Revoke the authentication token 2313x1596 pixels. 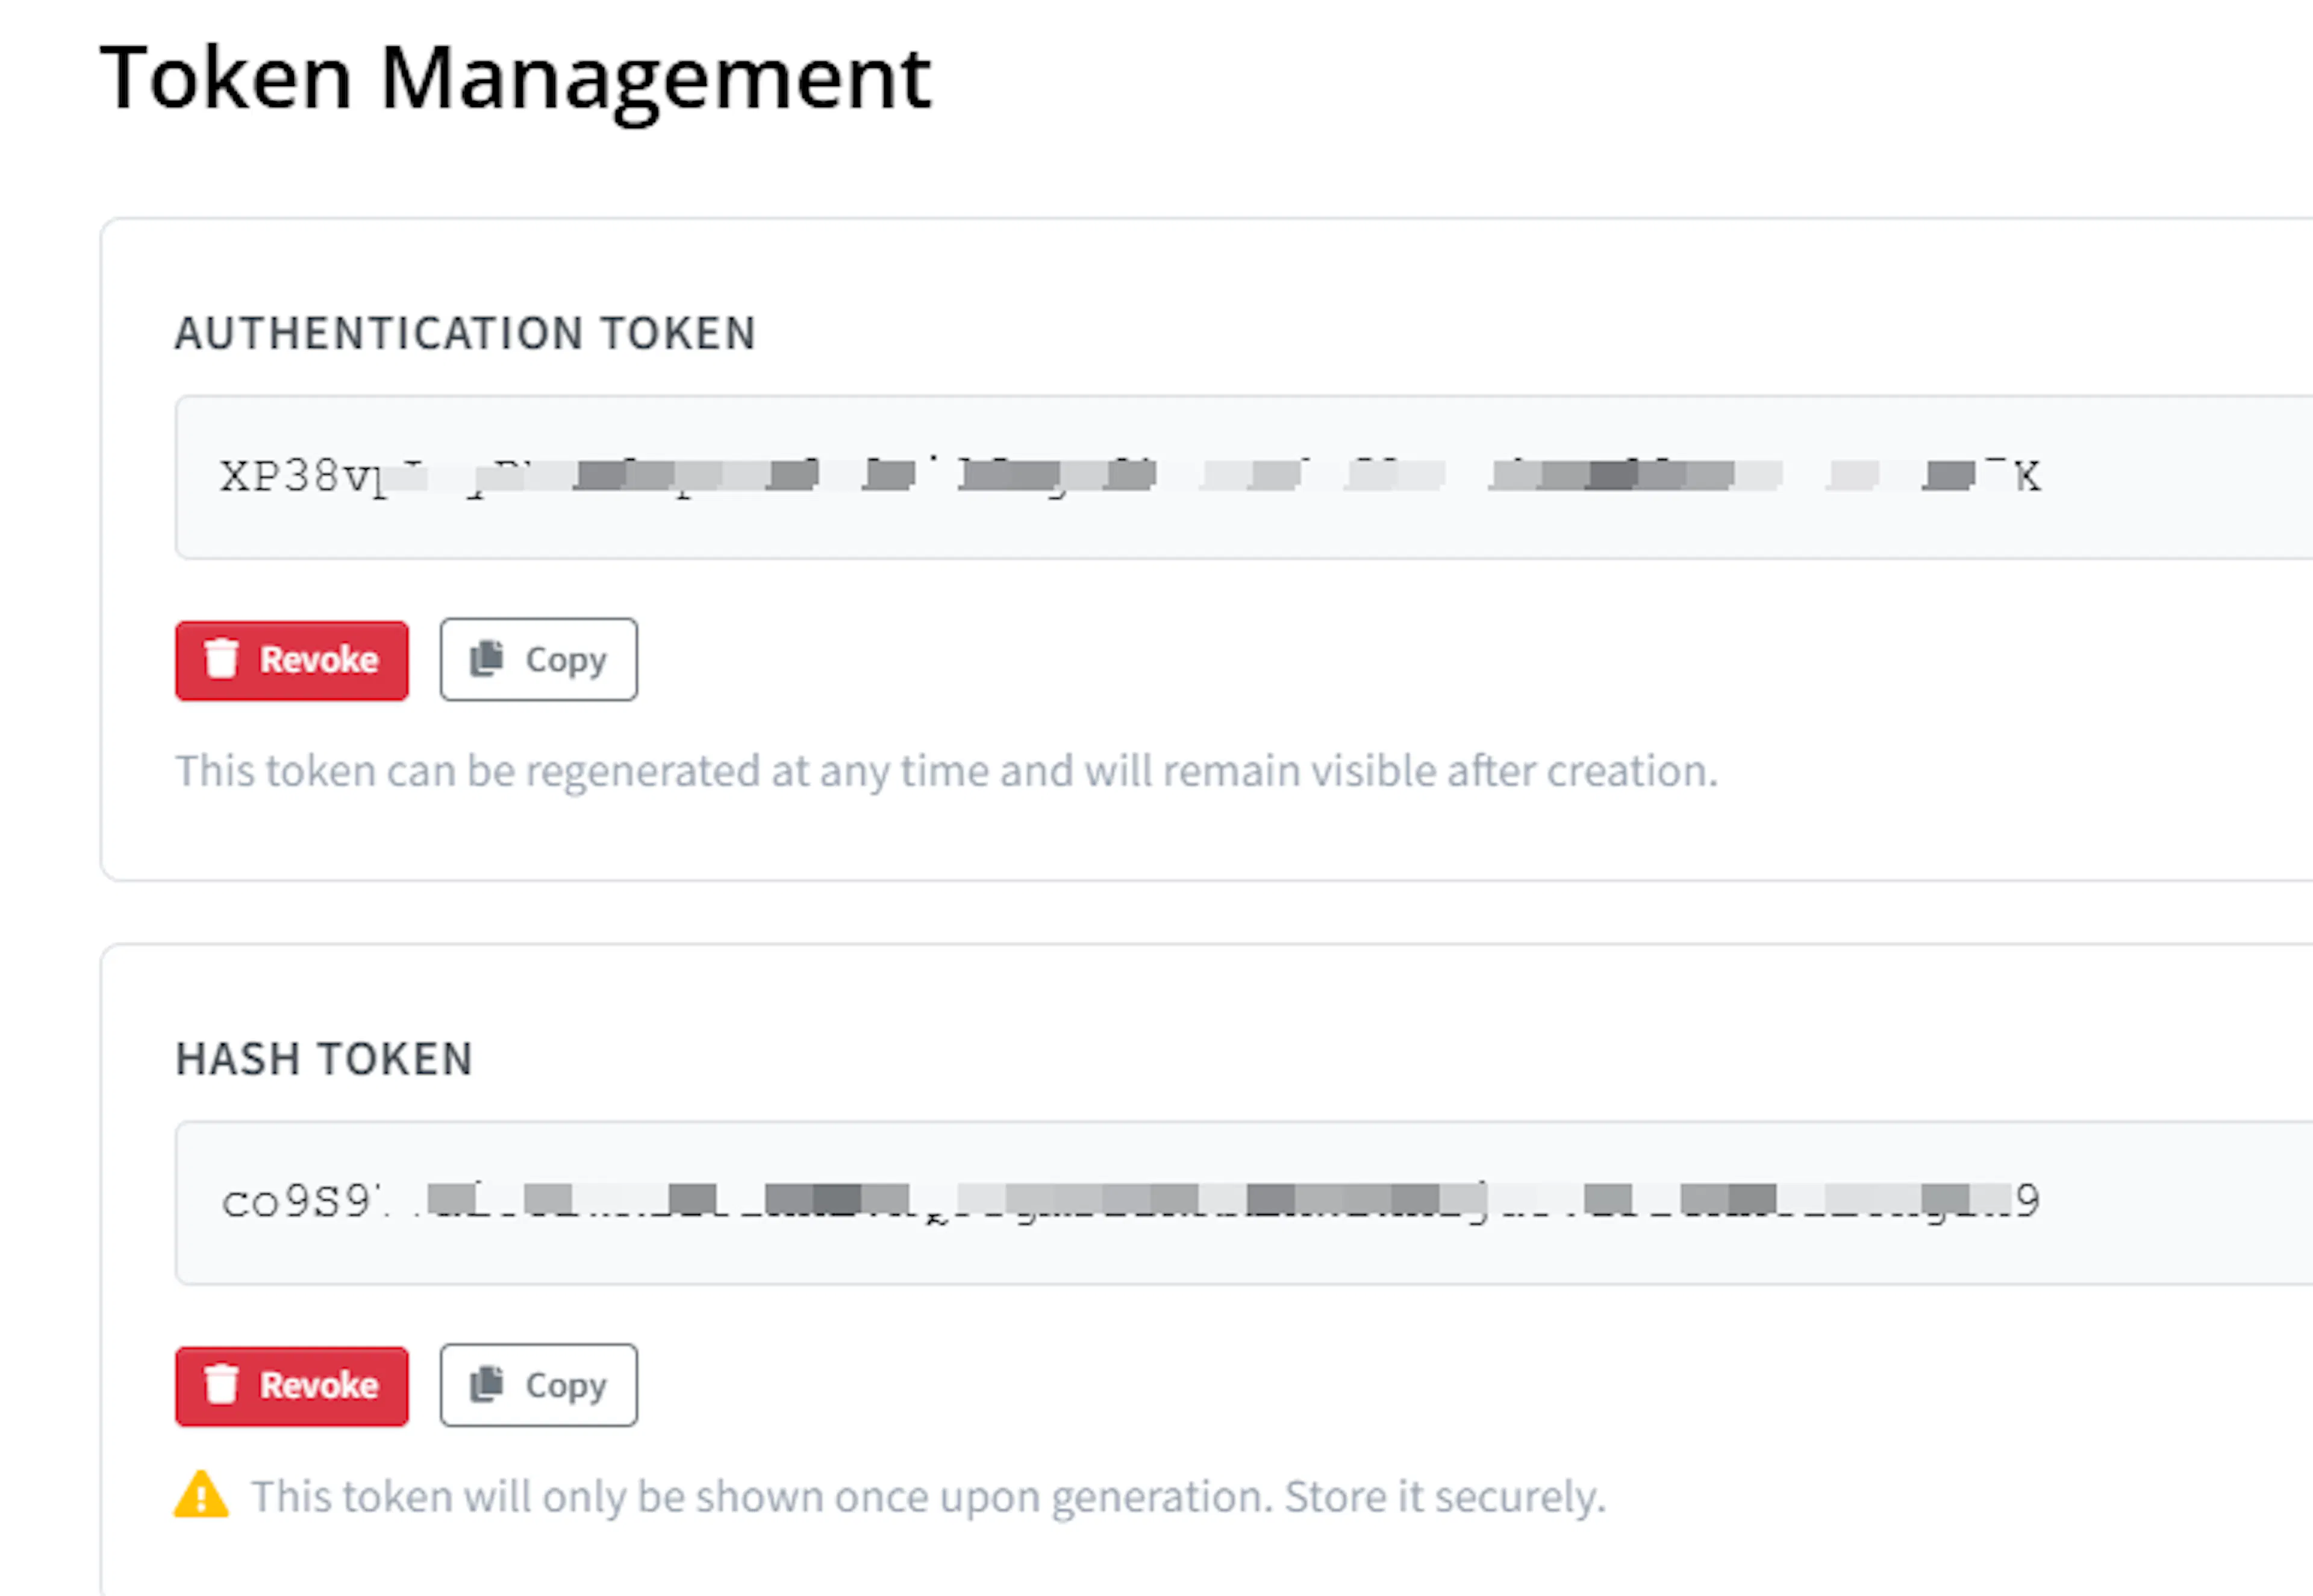pos(291,660)
